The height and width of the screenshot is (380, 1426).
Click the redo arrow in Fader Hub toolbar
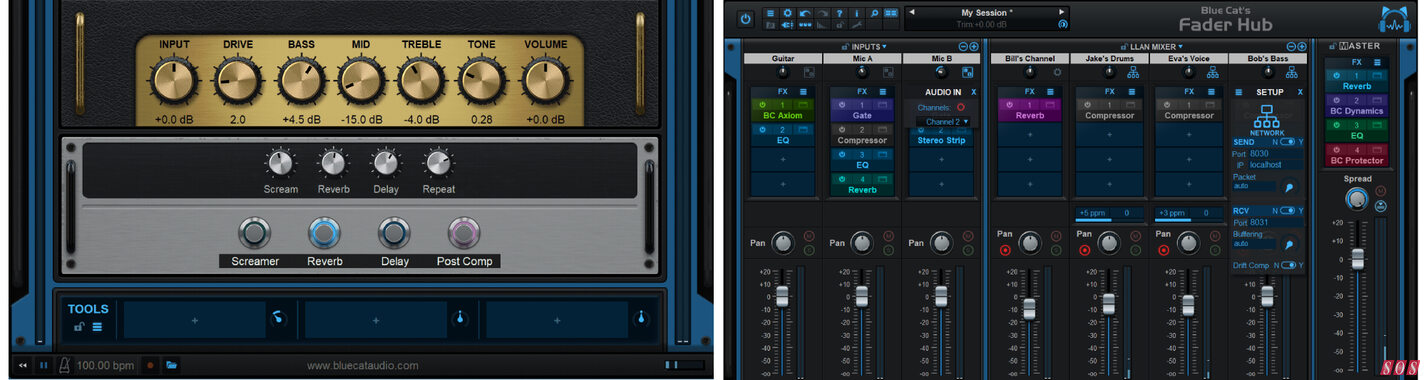click(x=822, y=13)
